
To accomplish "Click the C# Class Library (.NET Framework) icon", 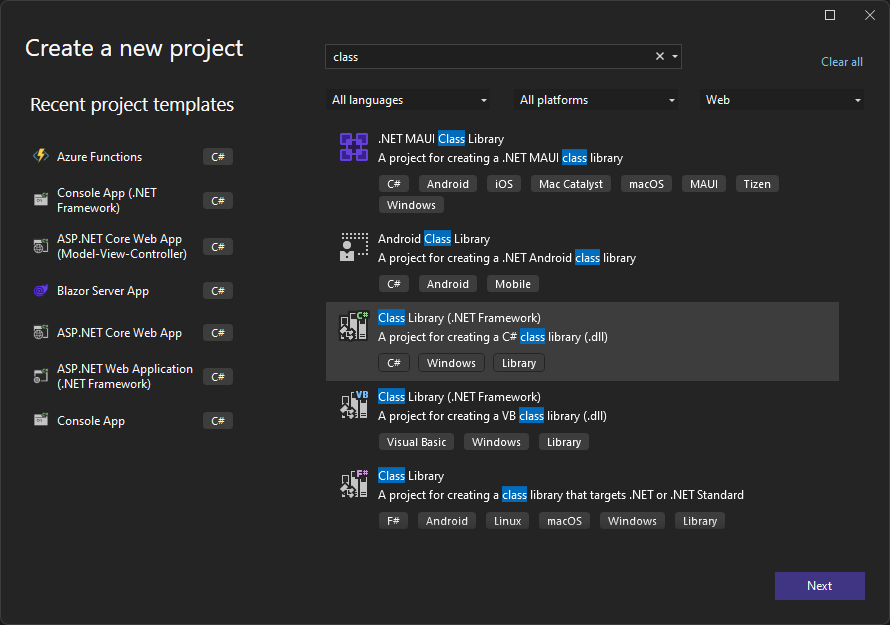I will [x=354, y=326].
